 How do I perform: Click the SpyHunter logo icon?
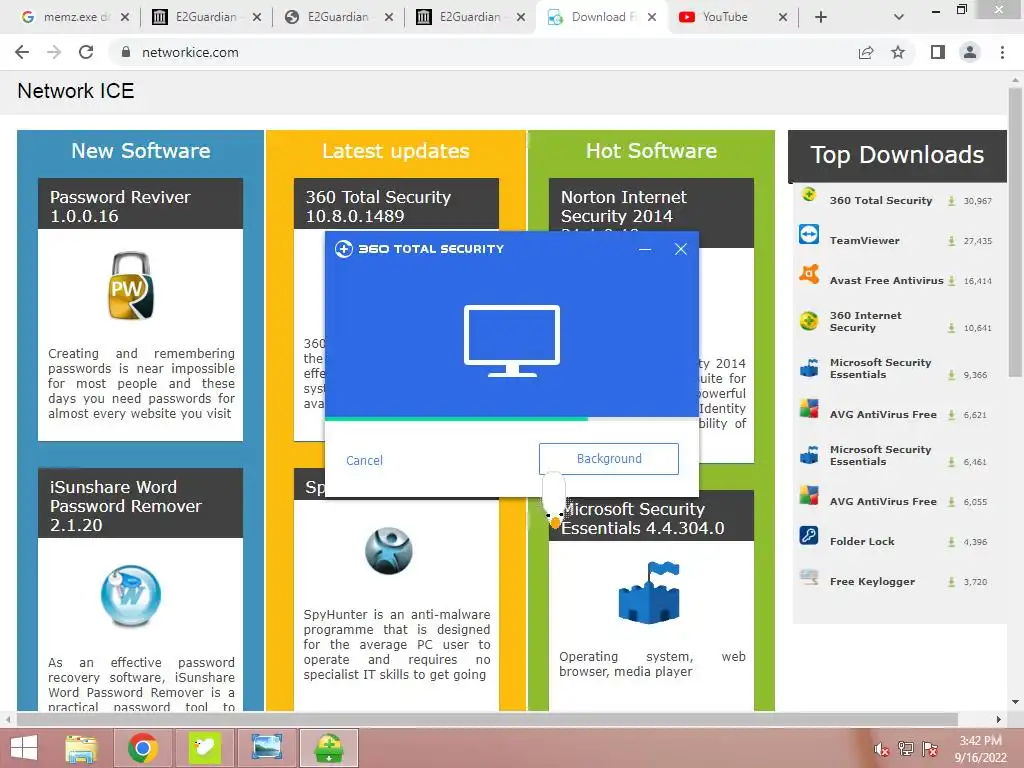tap(389, 551)
